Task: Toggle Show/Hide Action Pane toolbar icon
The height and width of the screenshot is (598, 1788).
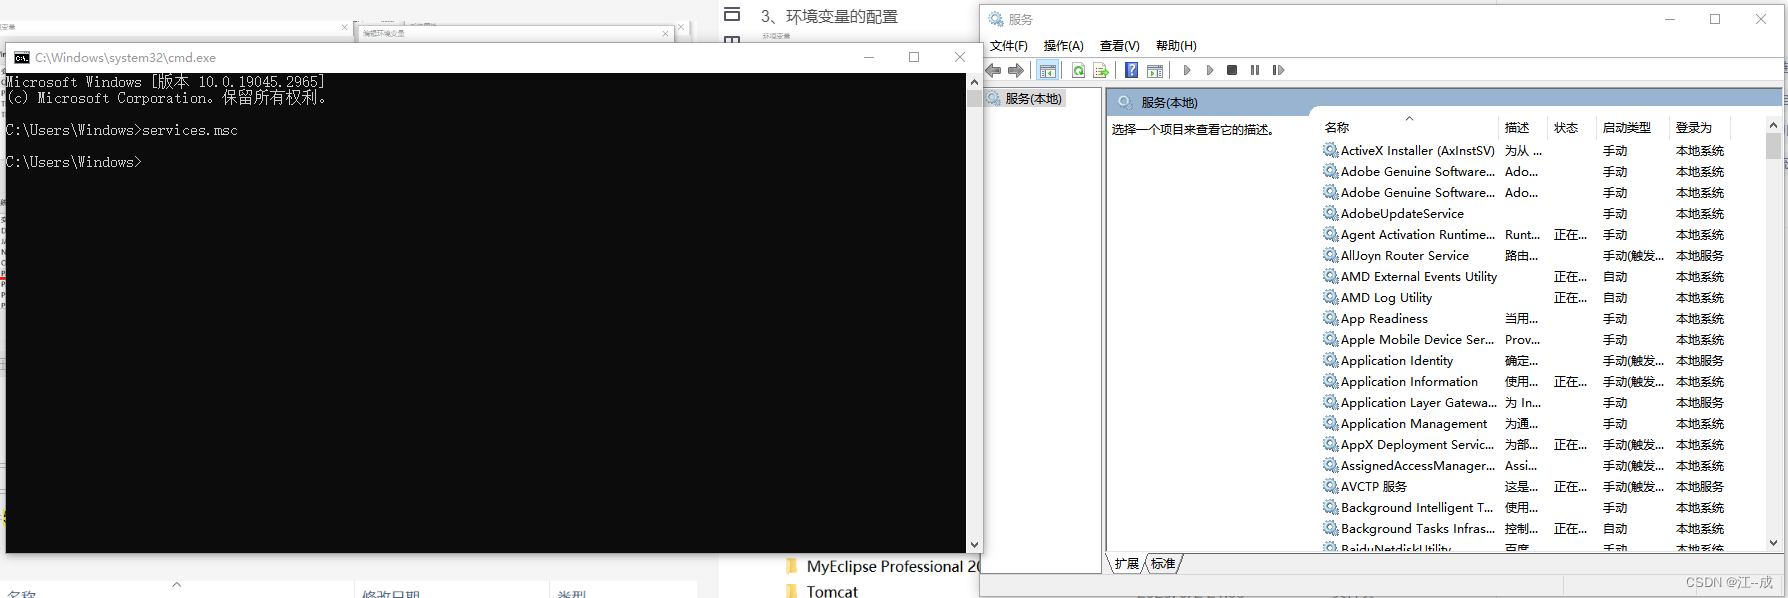Action: click(1155, 70)
